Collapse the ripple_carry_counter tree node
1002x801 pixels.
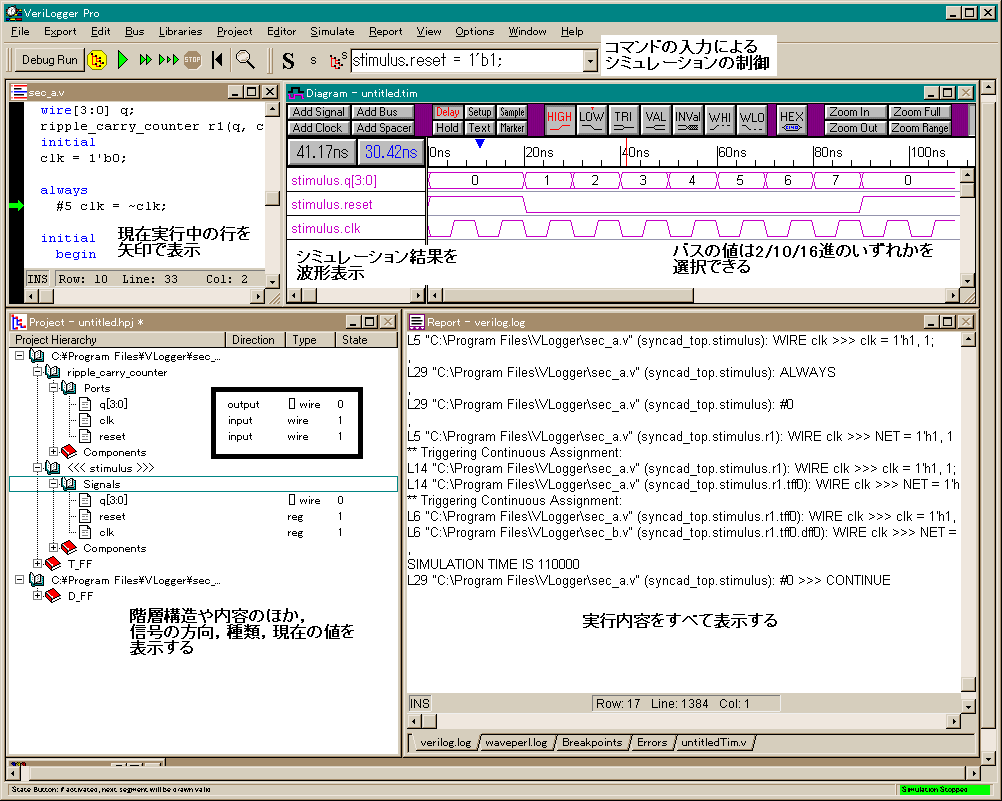(x=38, y=372)
